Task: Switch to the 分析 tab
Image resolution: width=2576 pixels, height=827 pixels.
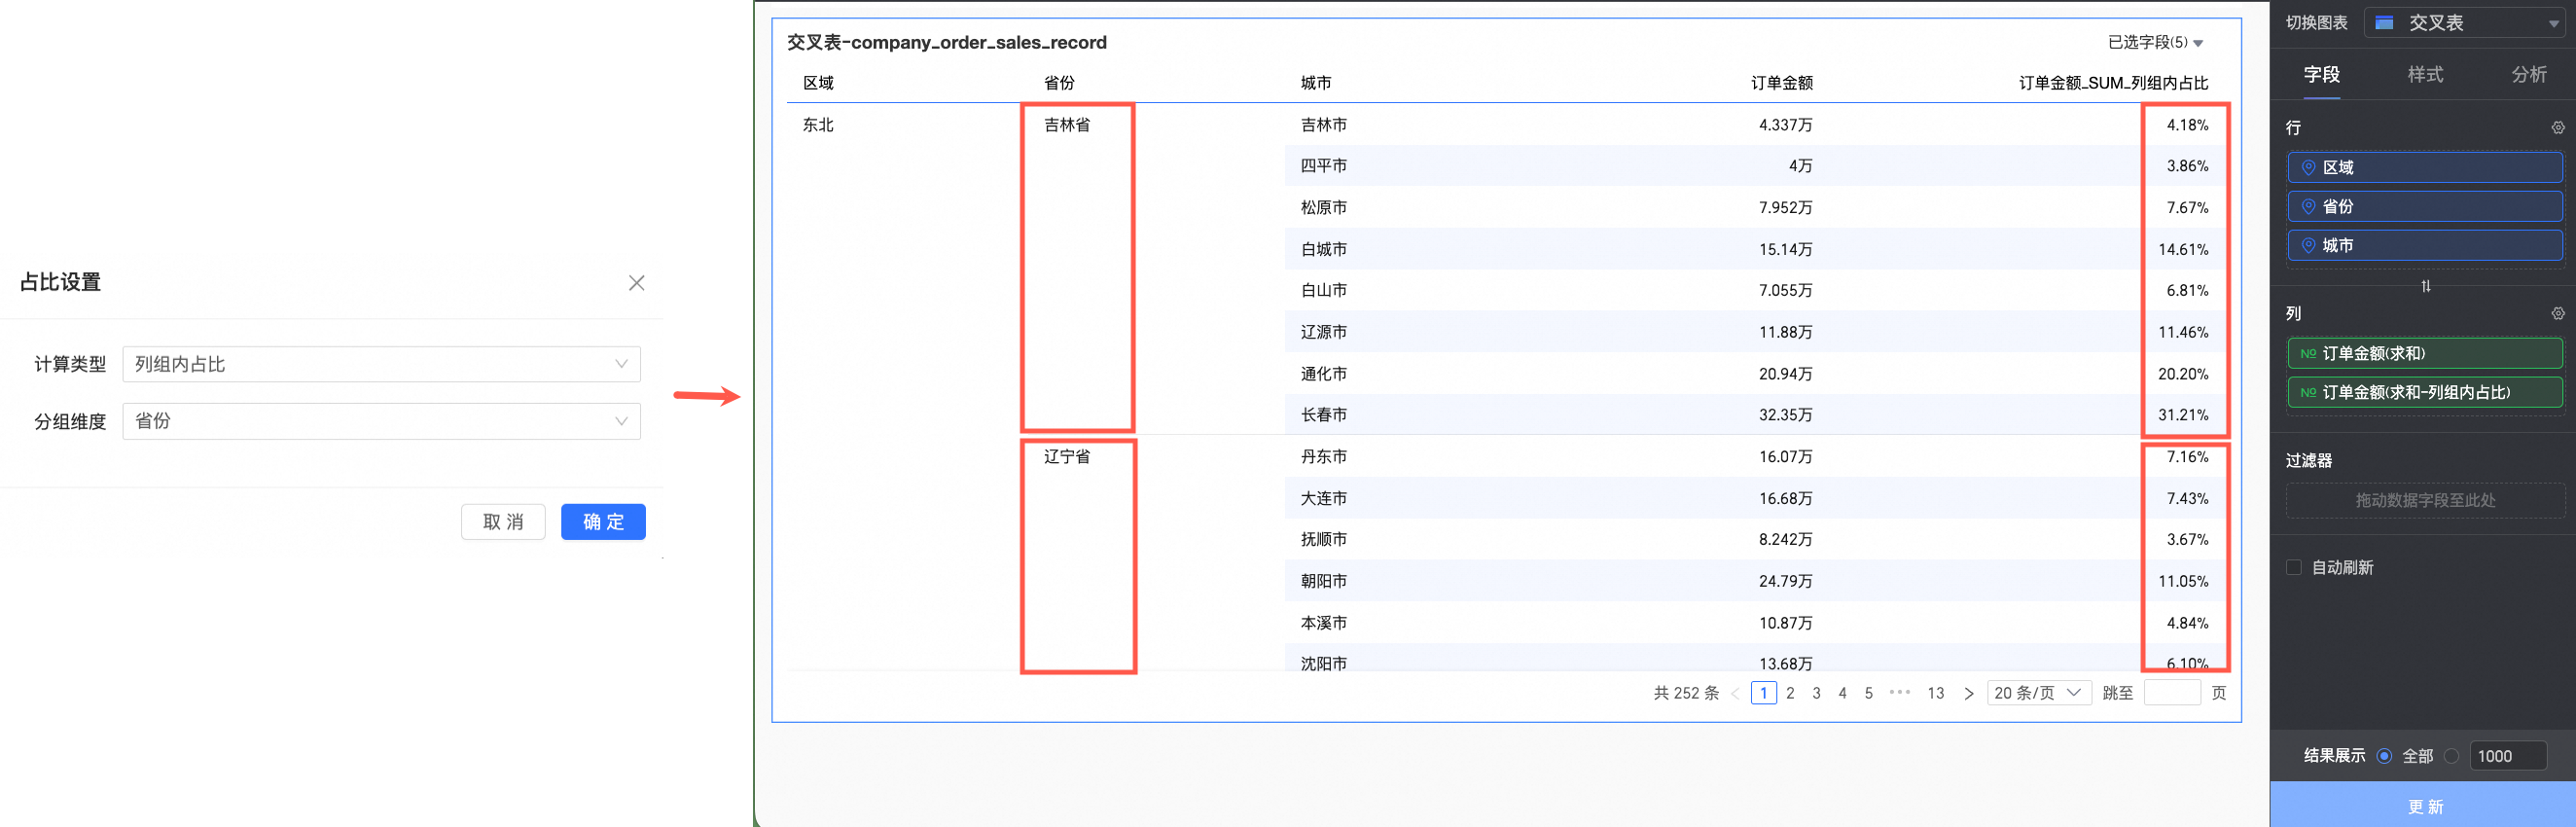Action: 2528,74
